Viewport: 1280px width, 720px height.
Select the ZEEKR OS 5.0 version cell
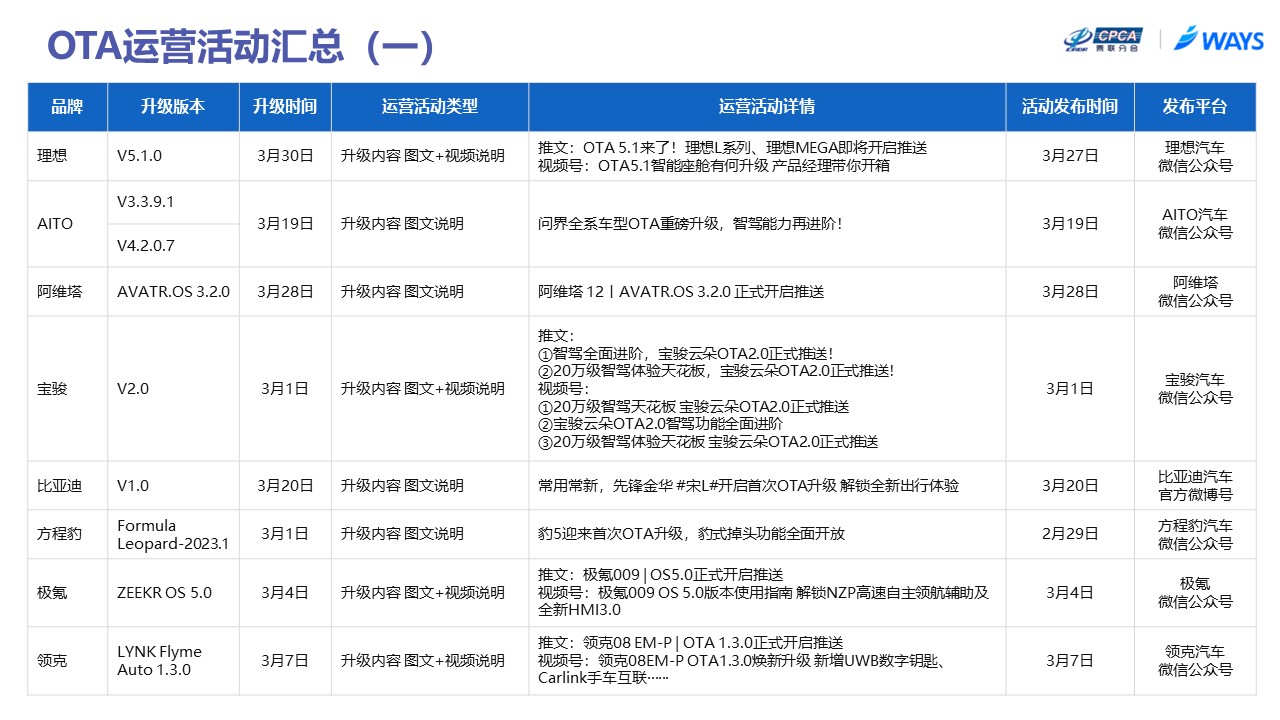coord(173,593)
